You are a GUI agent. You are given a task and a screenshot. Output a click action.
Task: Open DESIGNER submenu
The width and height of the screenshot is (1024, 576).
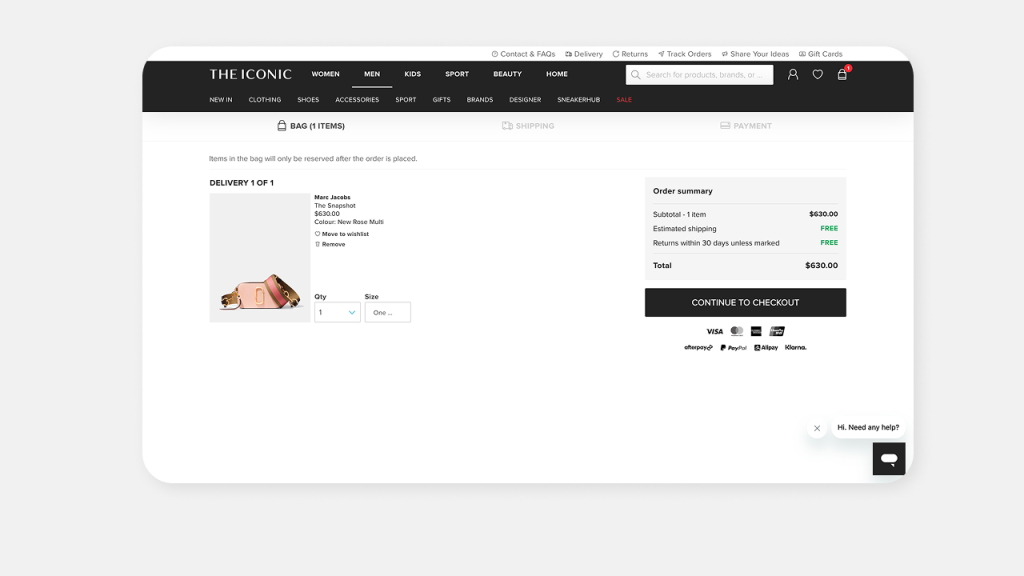[525, 100]
